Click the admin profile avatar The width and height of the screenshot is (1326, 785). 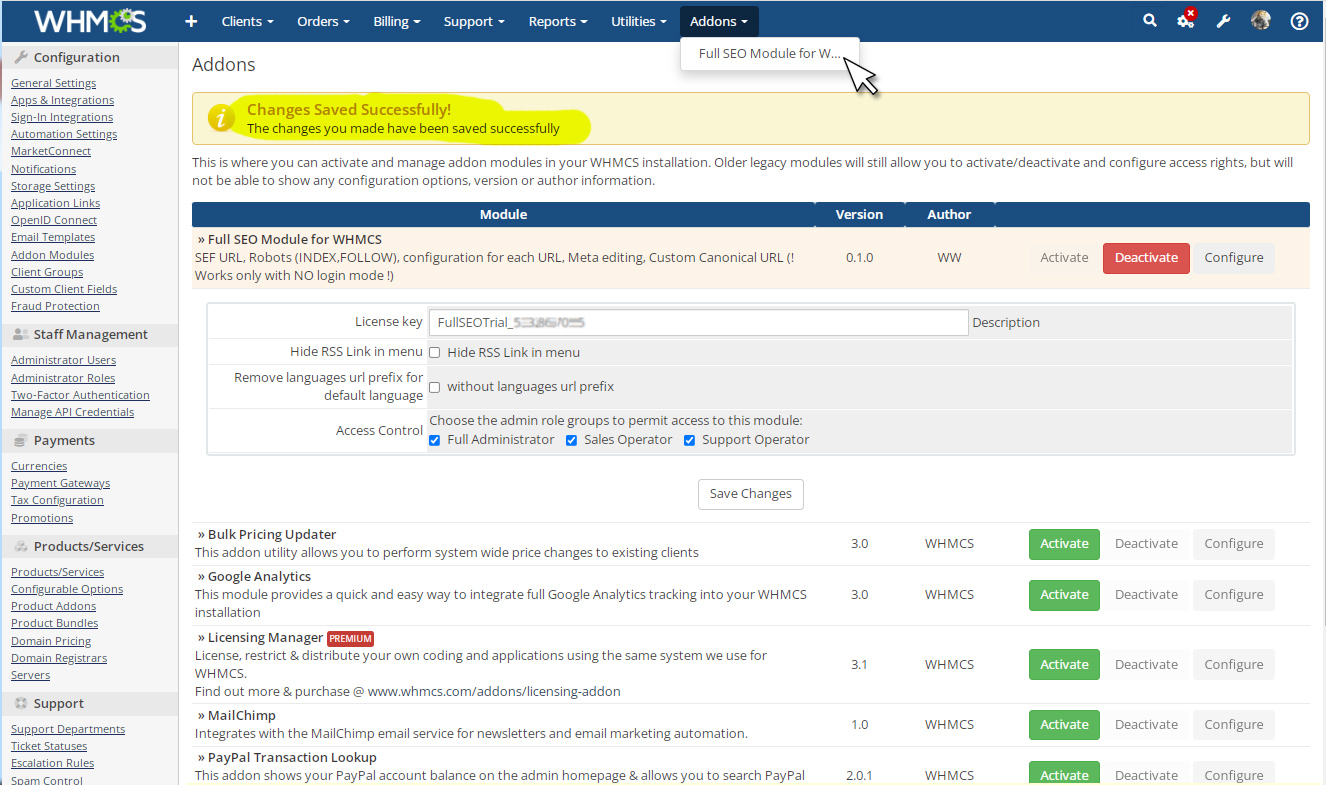click(x=1261, y=20)
